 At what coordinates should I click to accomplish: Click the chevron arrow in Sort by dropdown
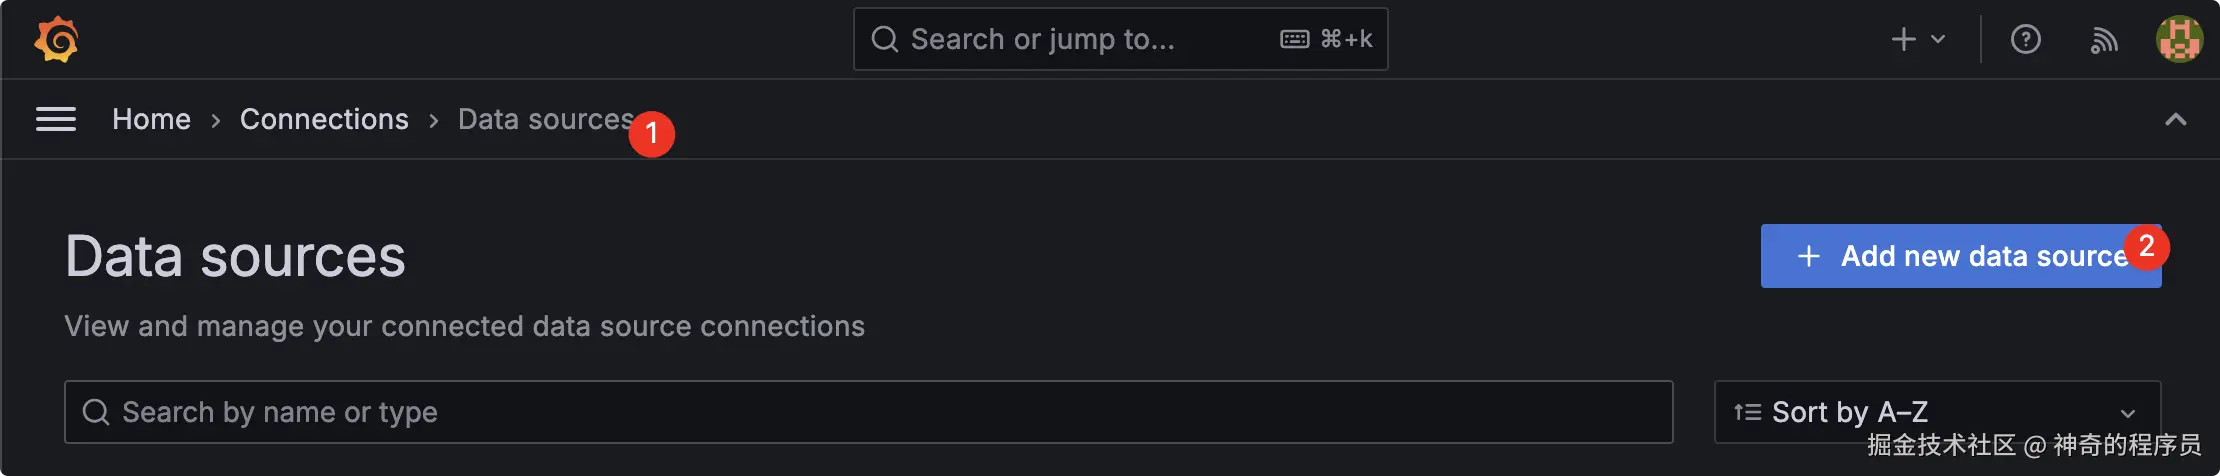coord(2128,413)
